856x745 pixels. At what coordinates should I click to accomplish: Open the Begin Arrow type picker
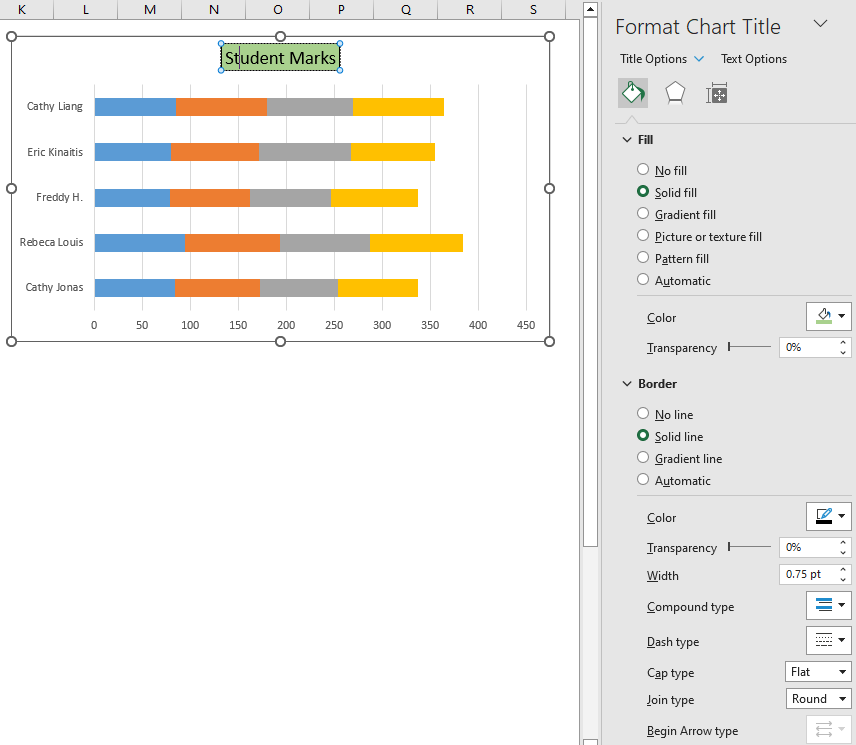[829, 729]
